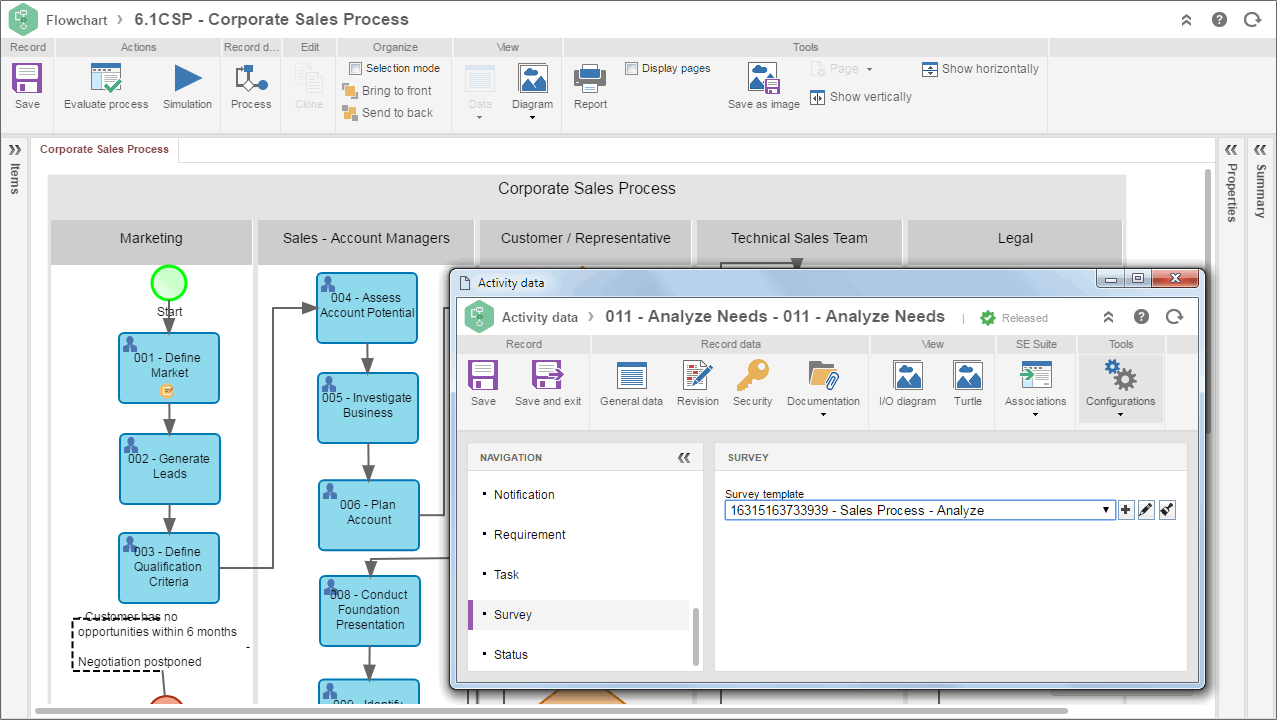Enable Selection mode checkbox
The height and width of the screenshot is (720, 1277).
[x=355, y=68]
